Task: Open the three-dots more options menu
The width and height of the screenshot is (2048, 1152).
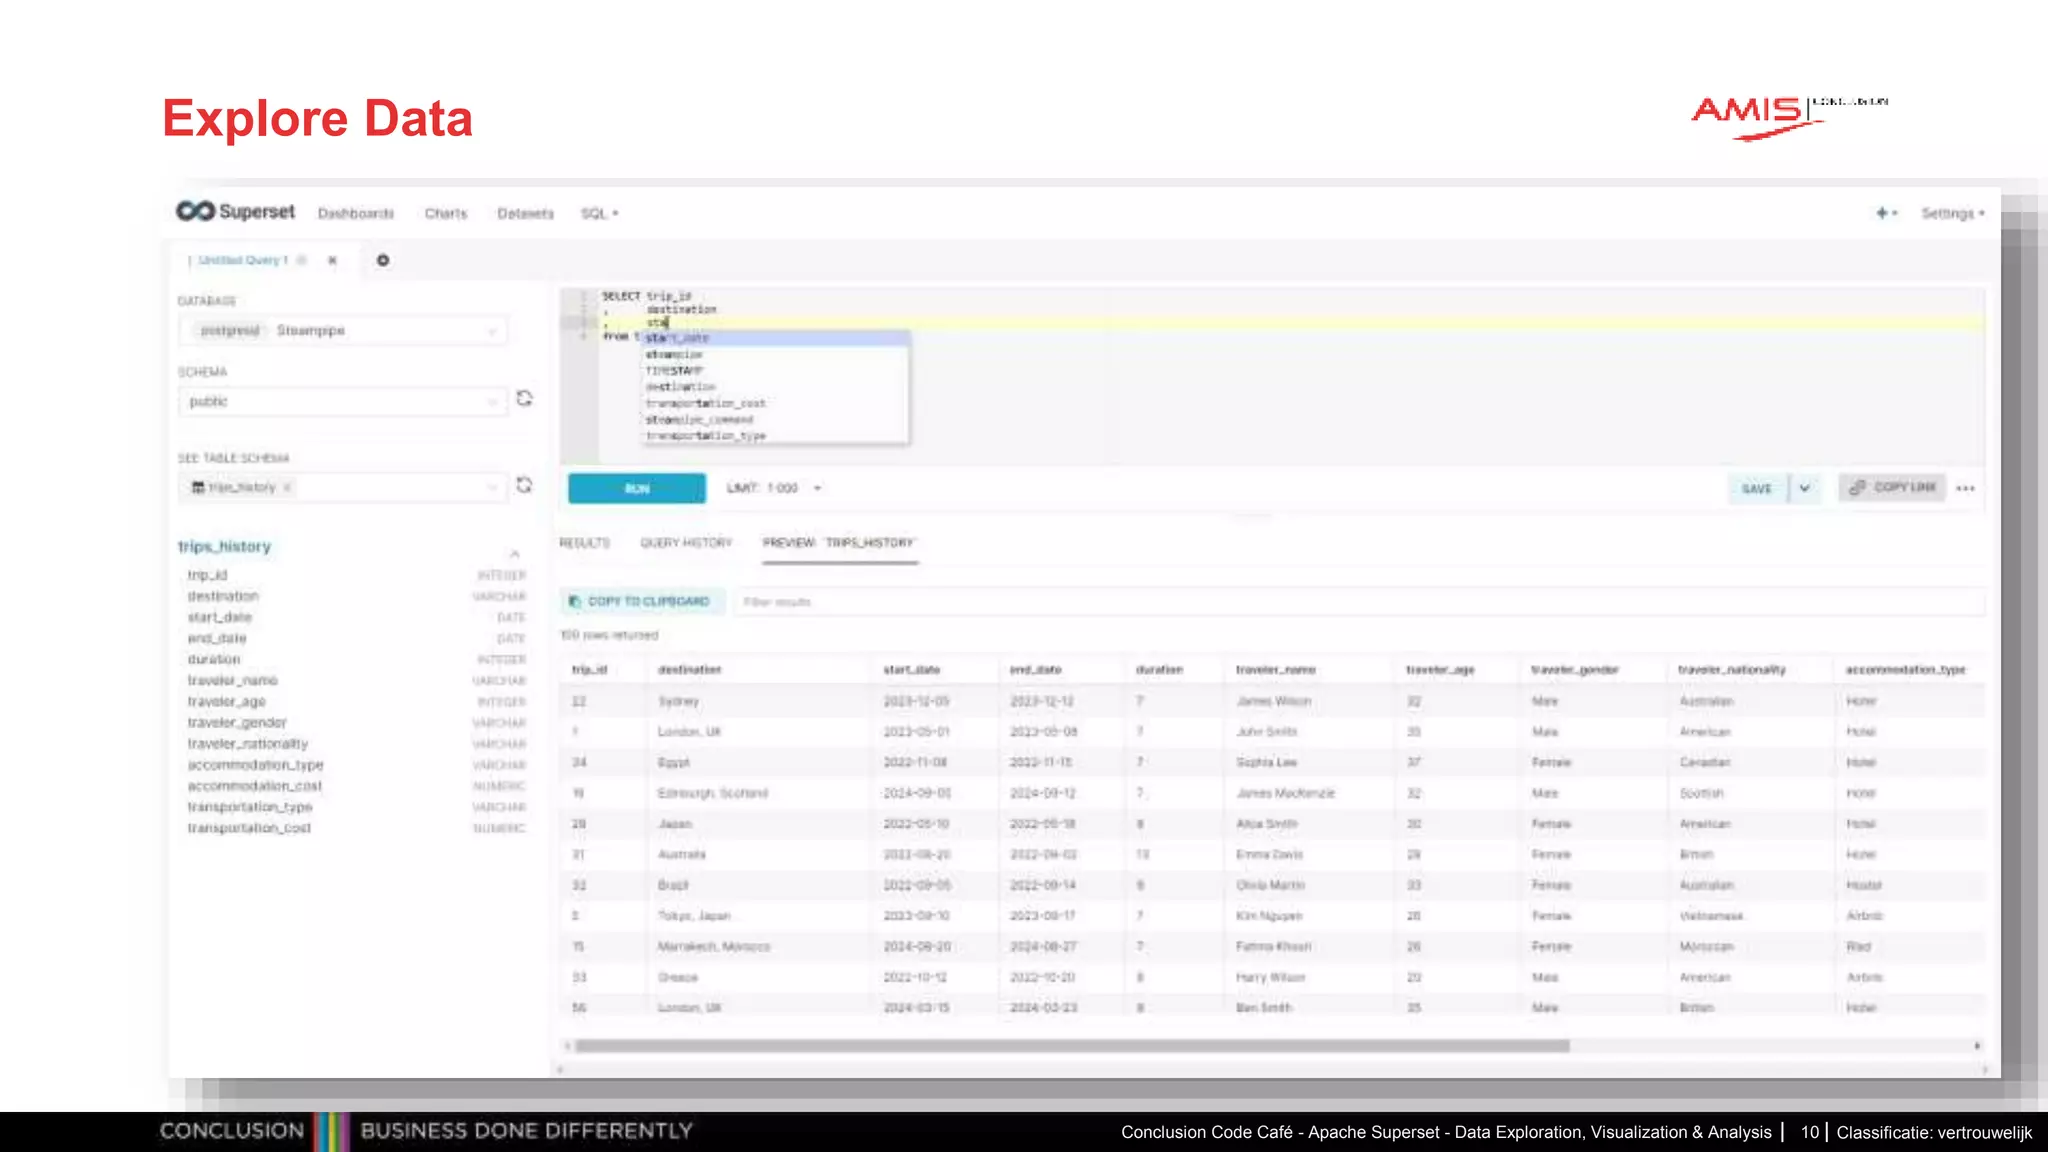Action: (x=1965, y=488)
